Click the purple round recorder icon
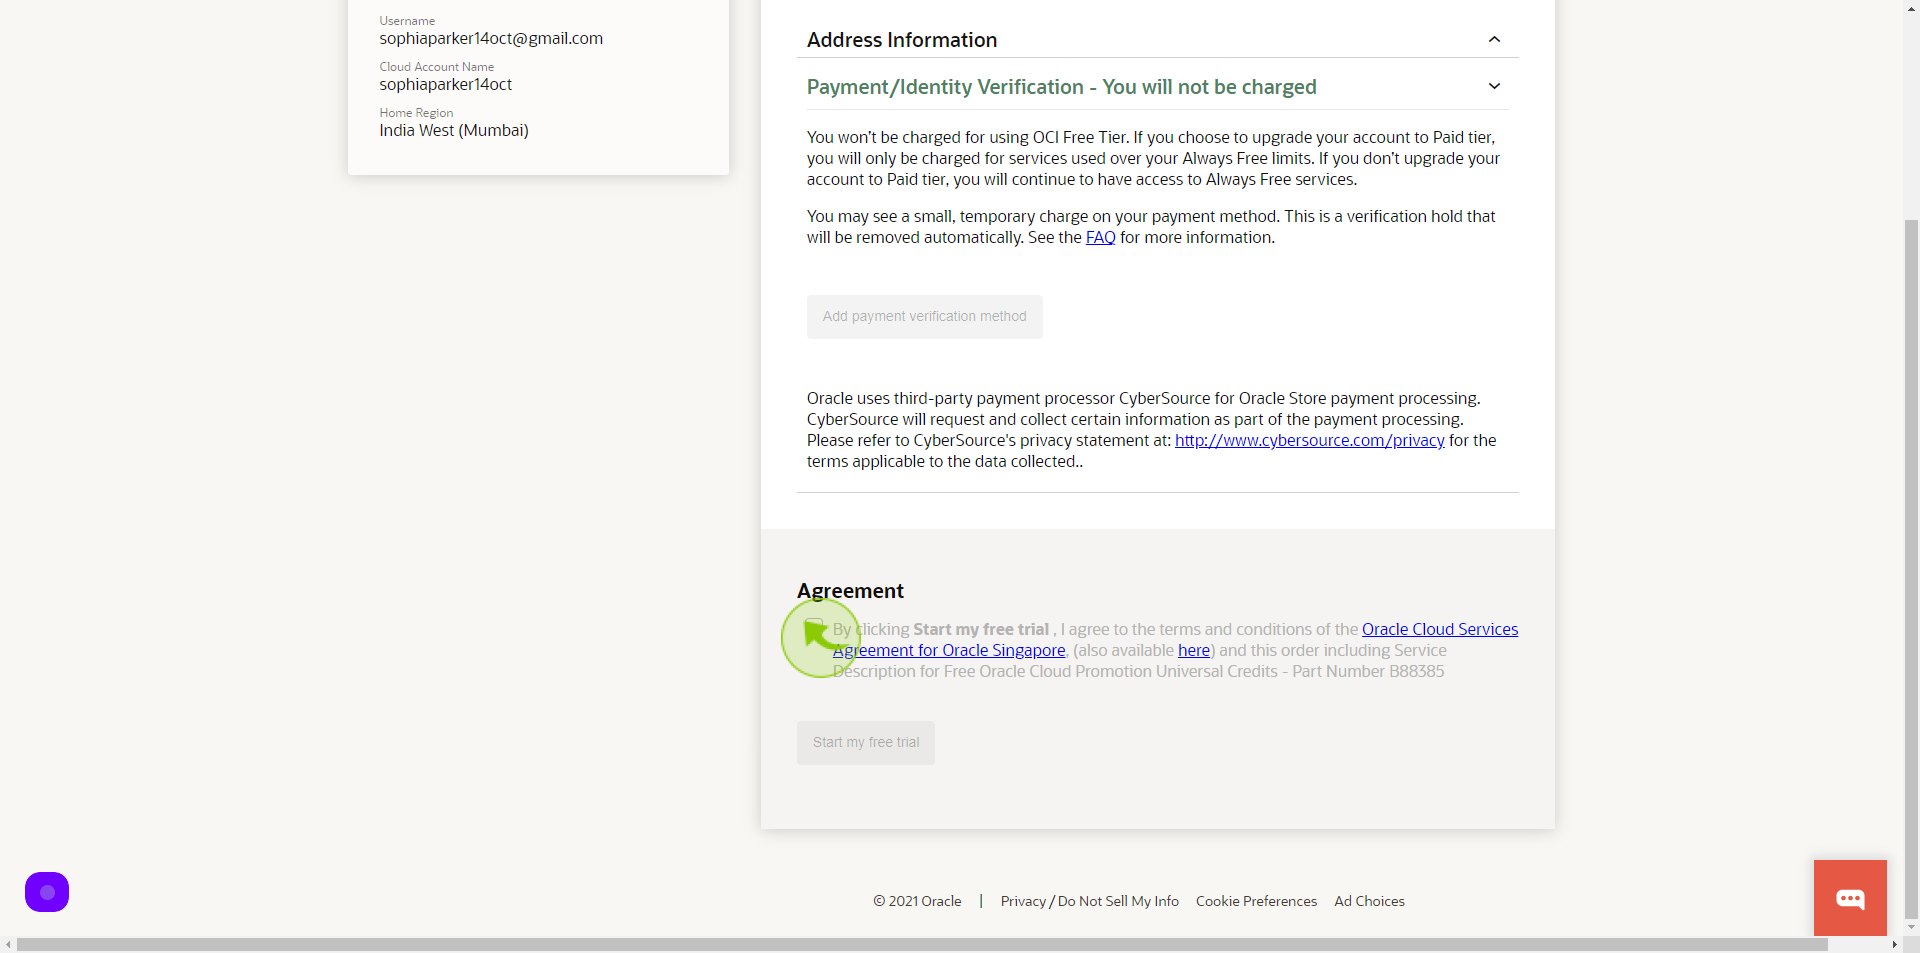This screenshot has height=953, width=1920. pyautogui.click(x=47, y=892)
